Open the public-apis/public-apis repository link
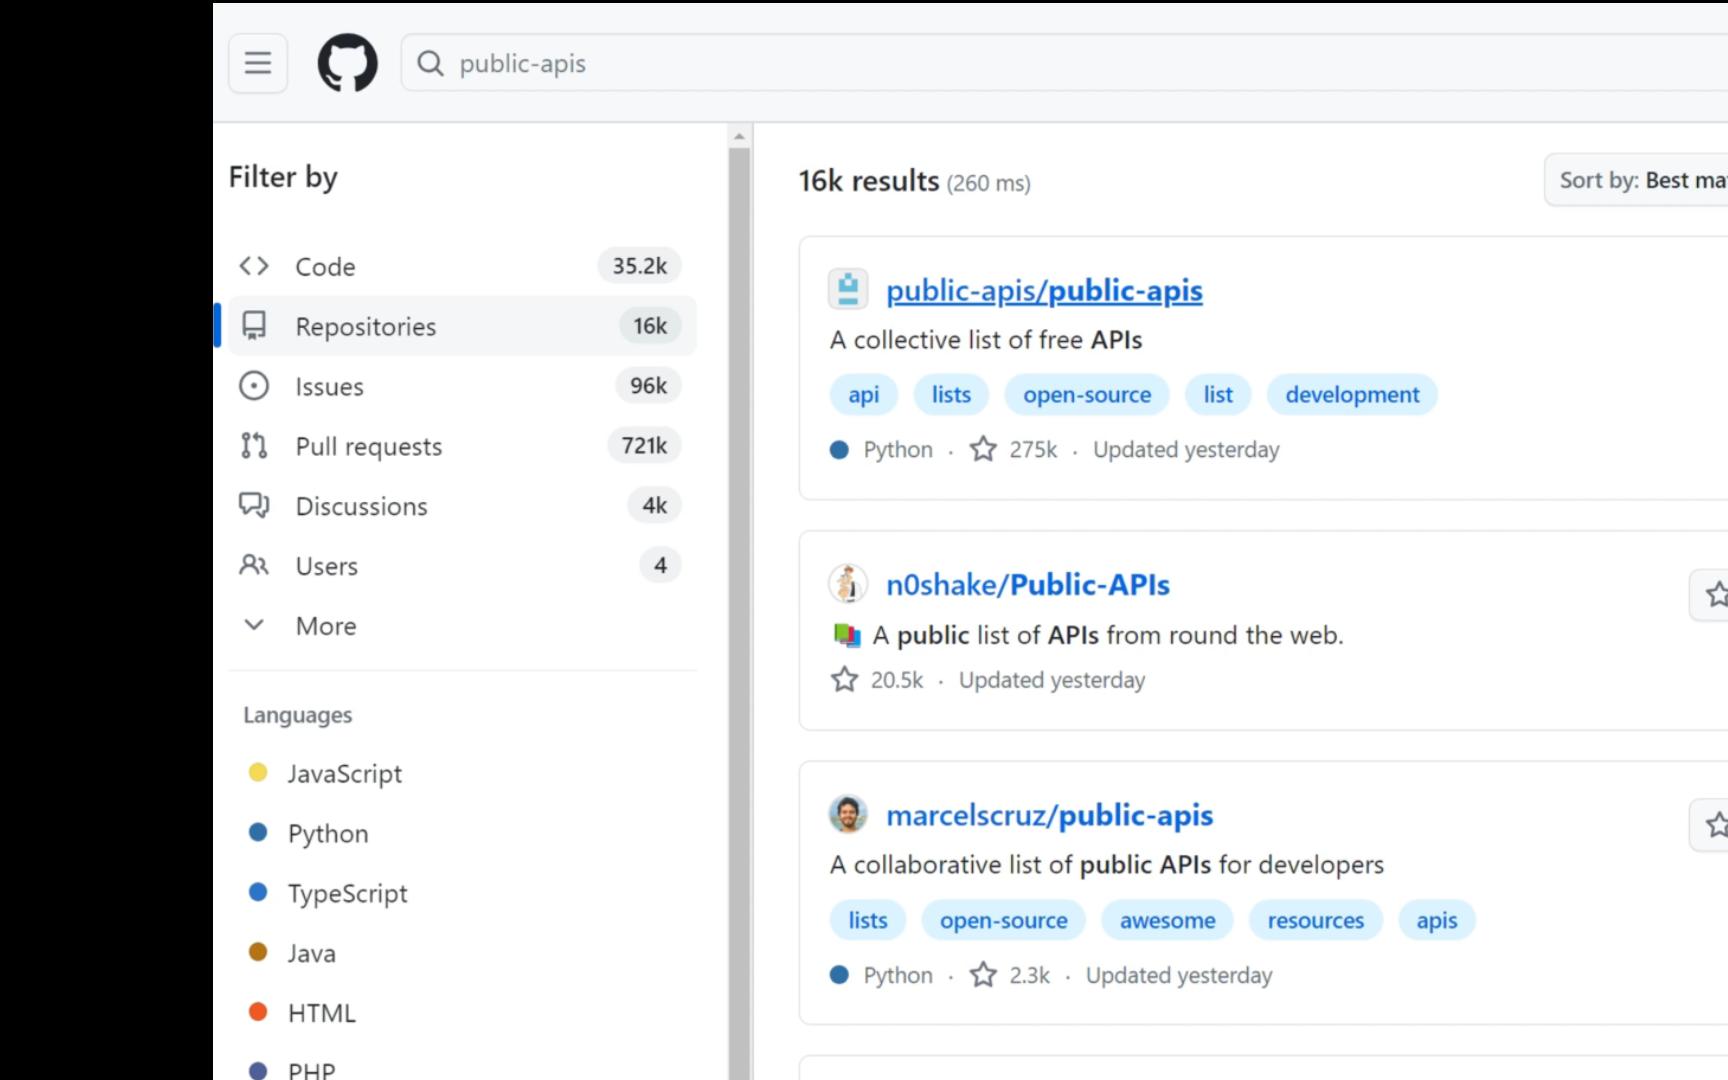The width and height of the screenshot is (1728, 1080). 1044,291
